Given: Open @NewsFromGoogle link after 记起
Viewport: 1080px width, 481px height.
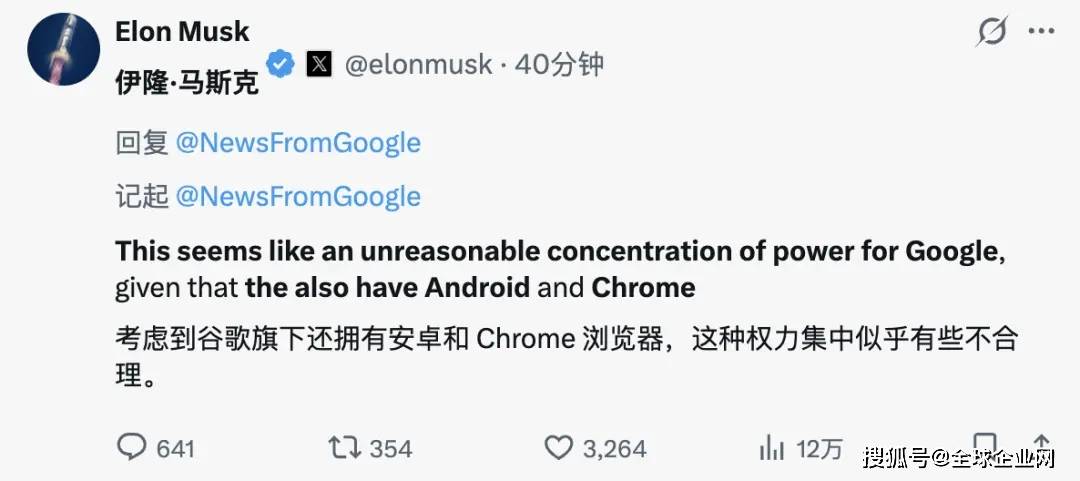Looking at the screenshot, I should point(298,196).
